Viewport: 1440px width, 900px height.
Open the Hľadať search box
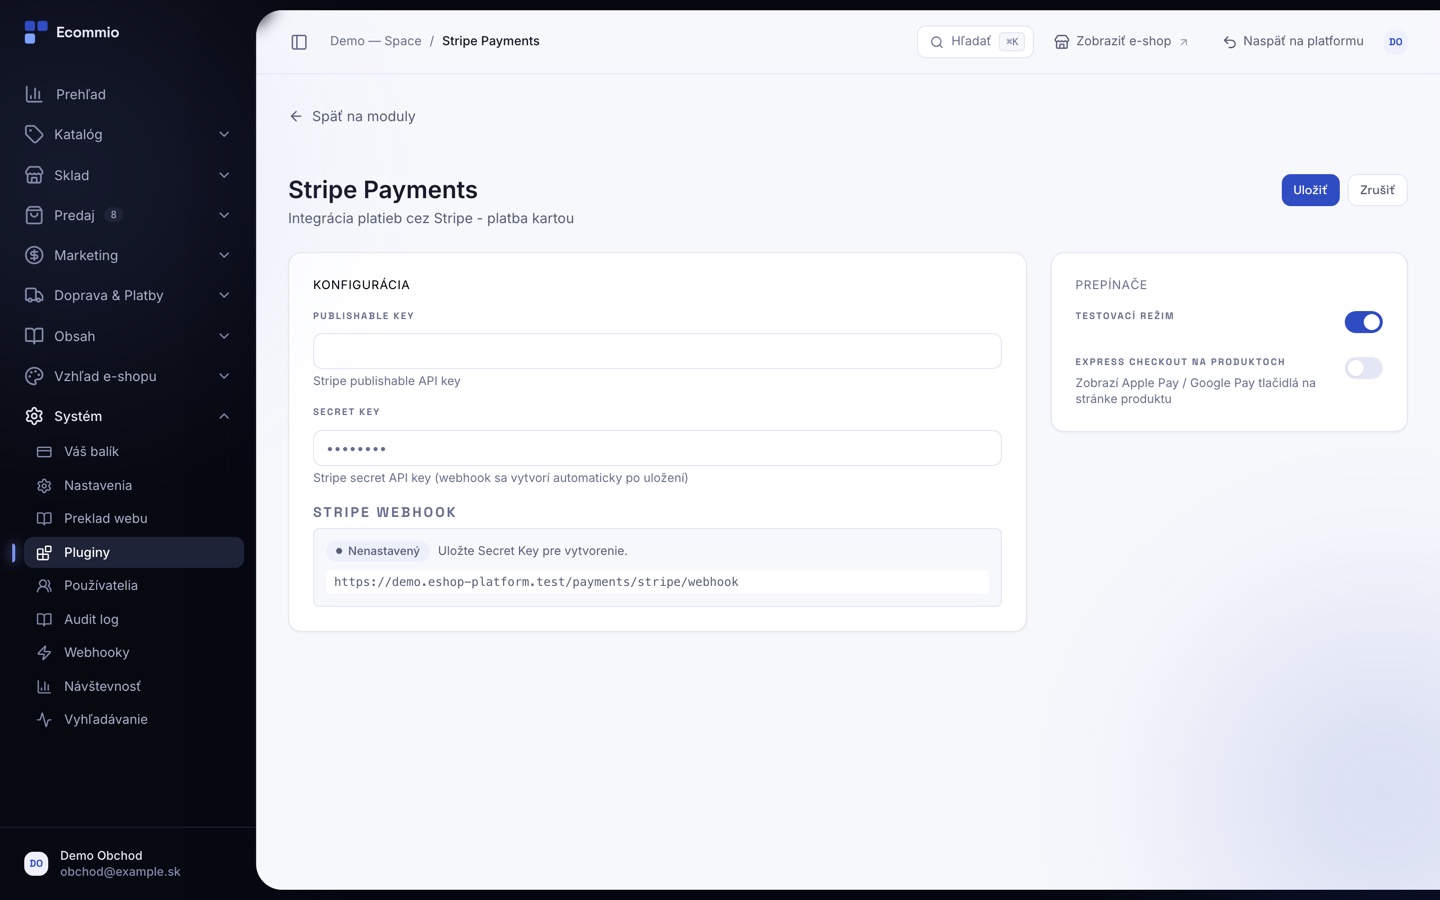click(x=975, y=42)
